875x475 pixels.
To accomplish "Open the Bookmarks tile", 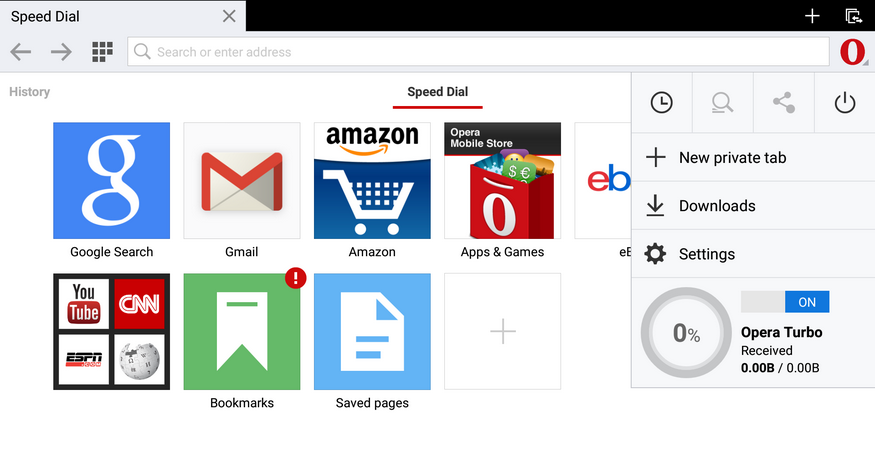I will point(242,332).
